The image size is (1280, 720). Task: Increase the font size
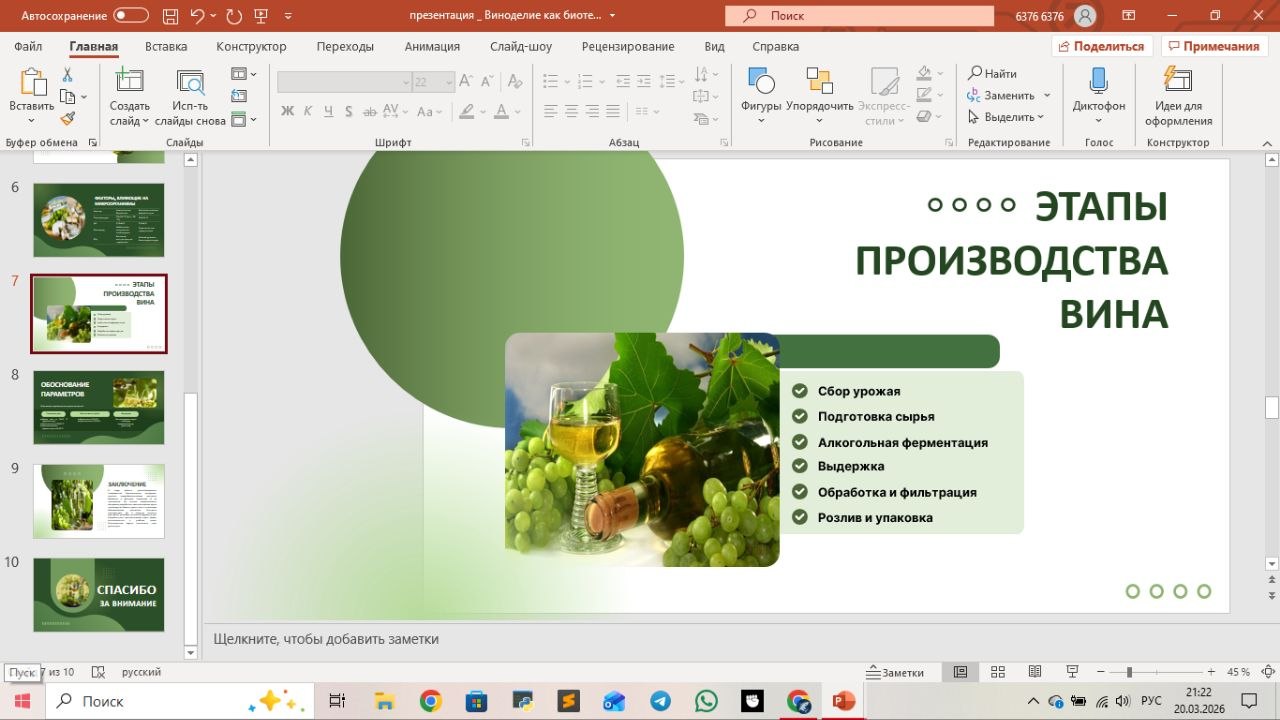point(466,82)
